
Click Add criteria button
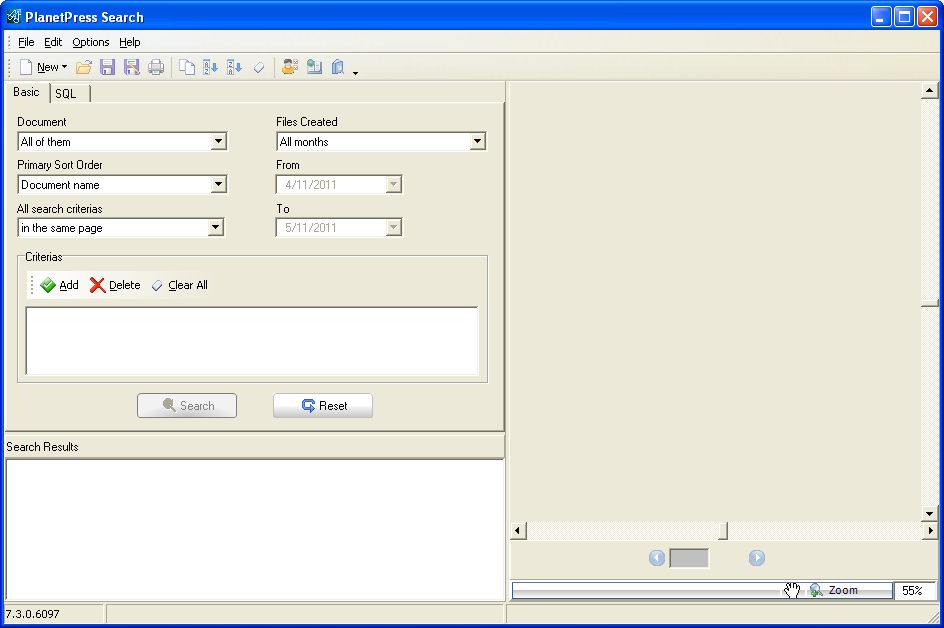(60, 285)
